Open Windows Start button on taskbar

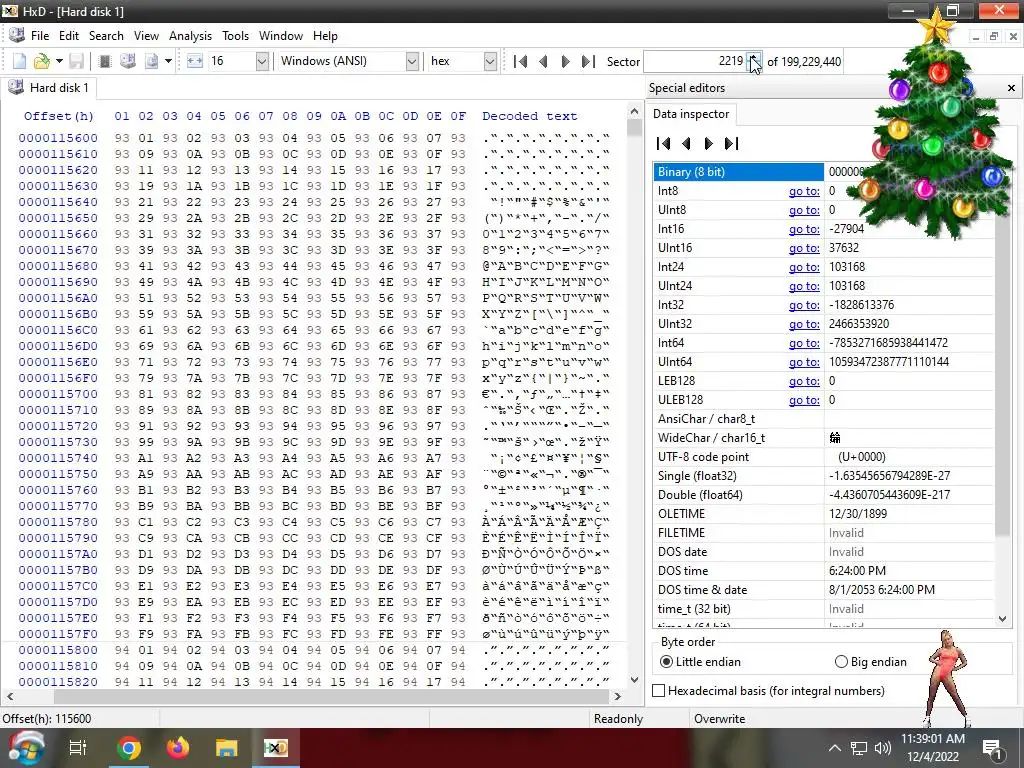26,748
